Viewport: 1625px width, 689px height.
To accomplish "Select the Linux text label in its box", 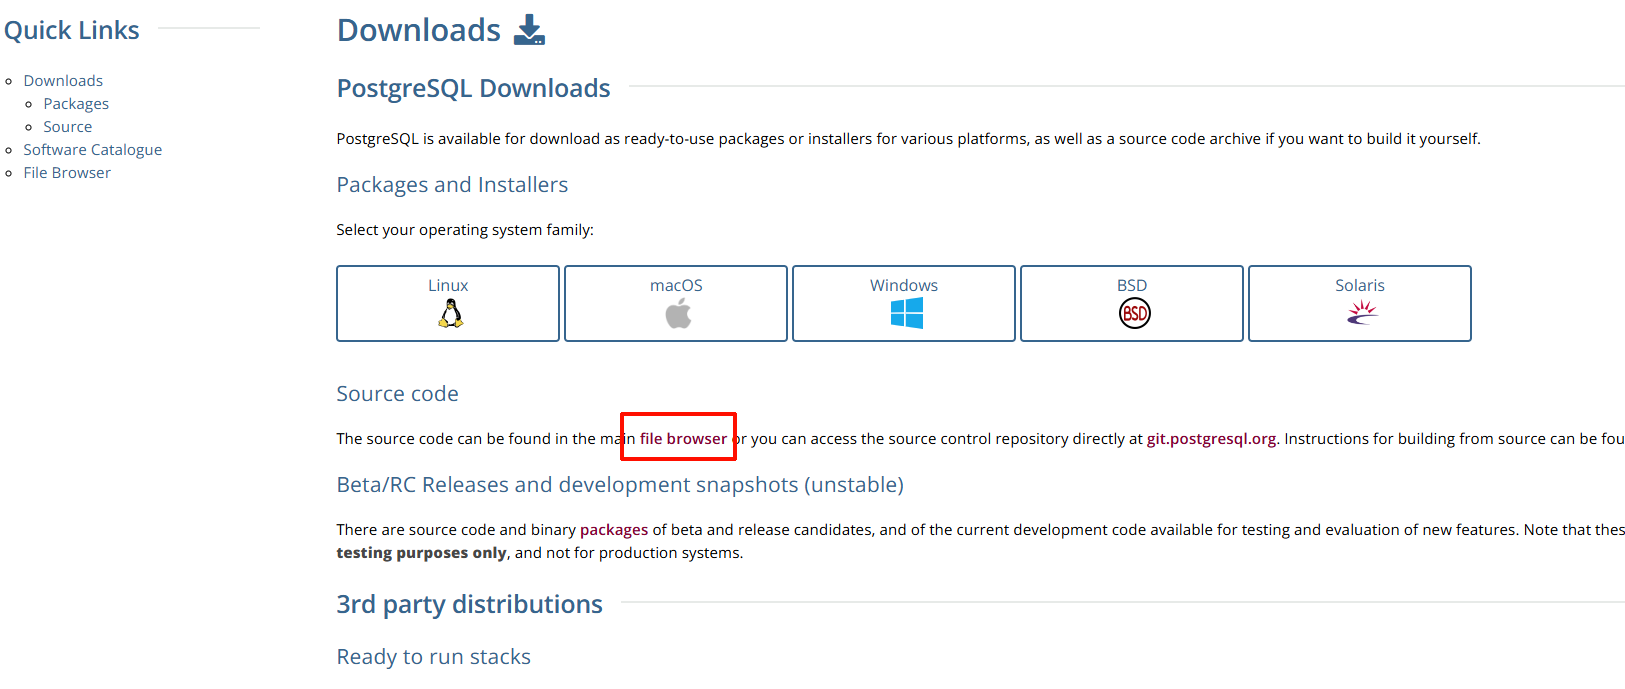I will tap(448, 285).
